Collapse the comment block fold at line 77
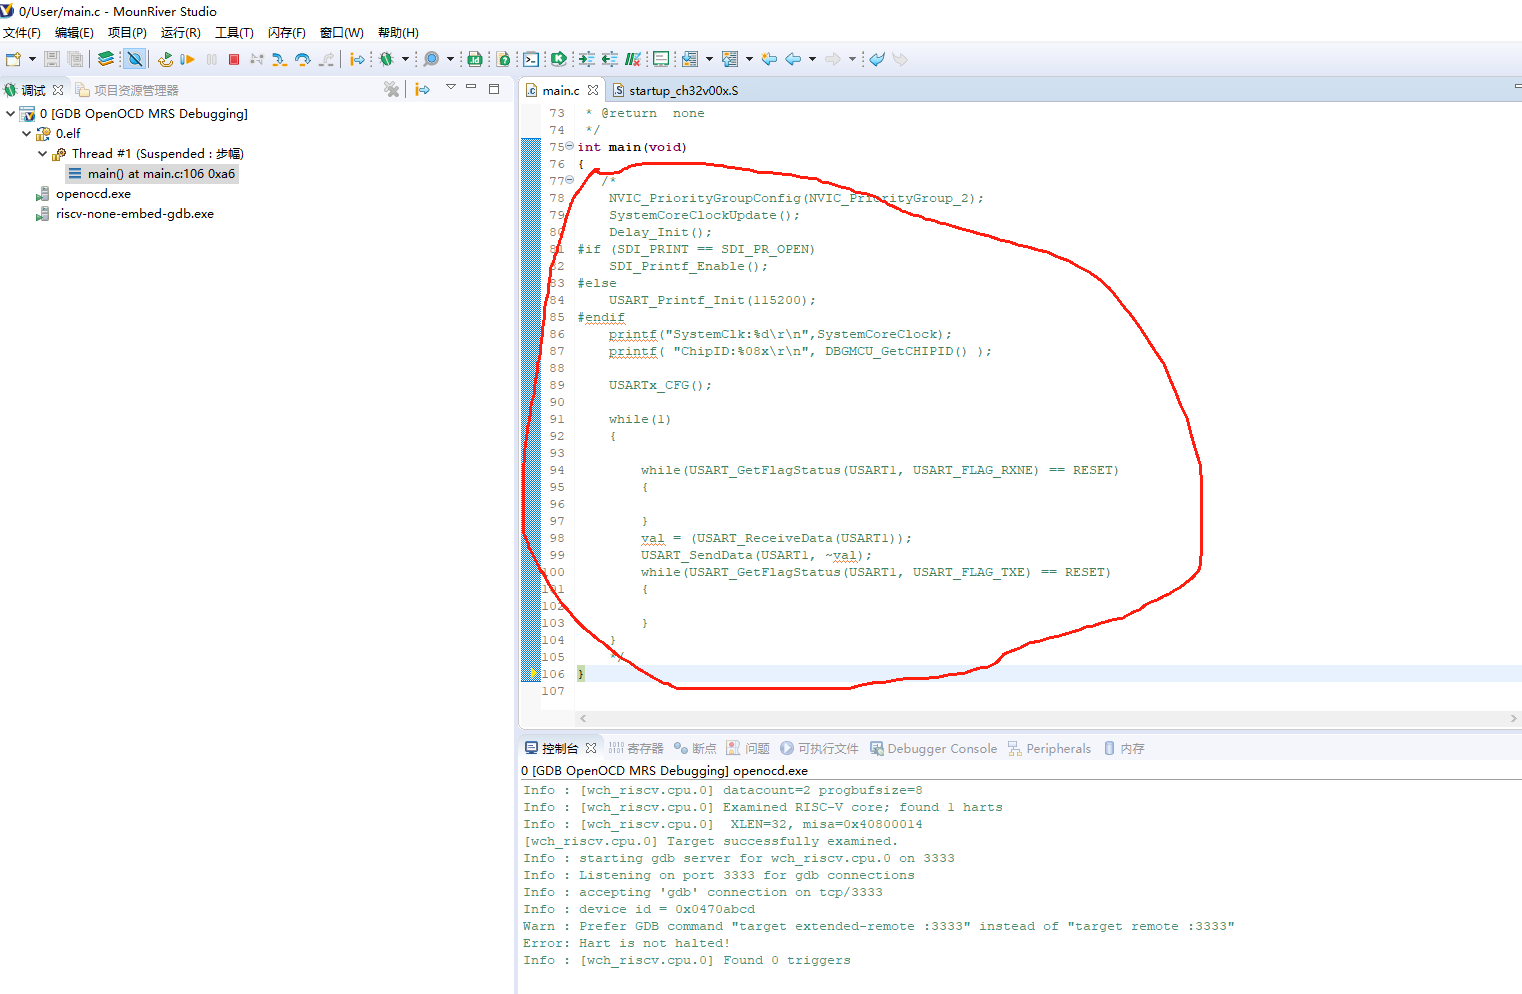Screen dimensions: 1522x994 click(570, 180)
